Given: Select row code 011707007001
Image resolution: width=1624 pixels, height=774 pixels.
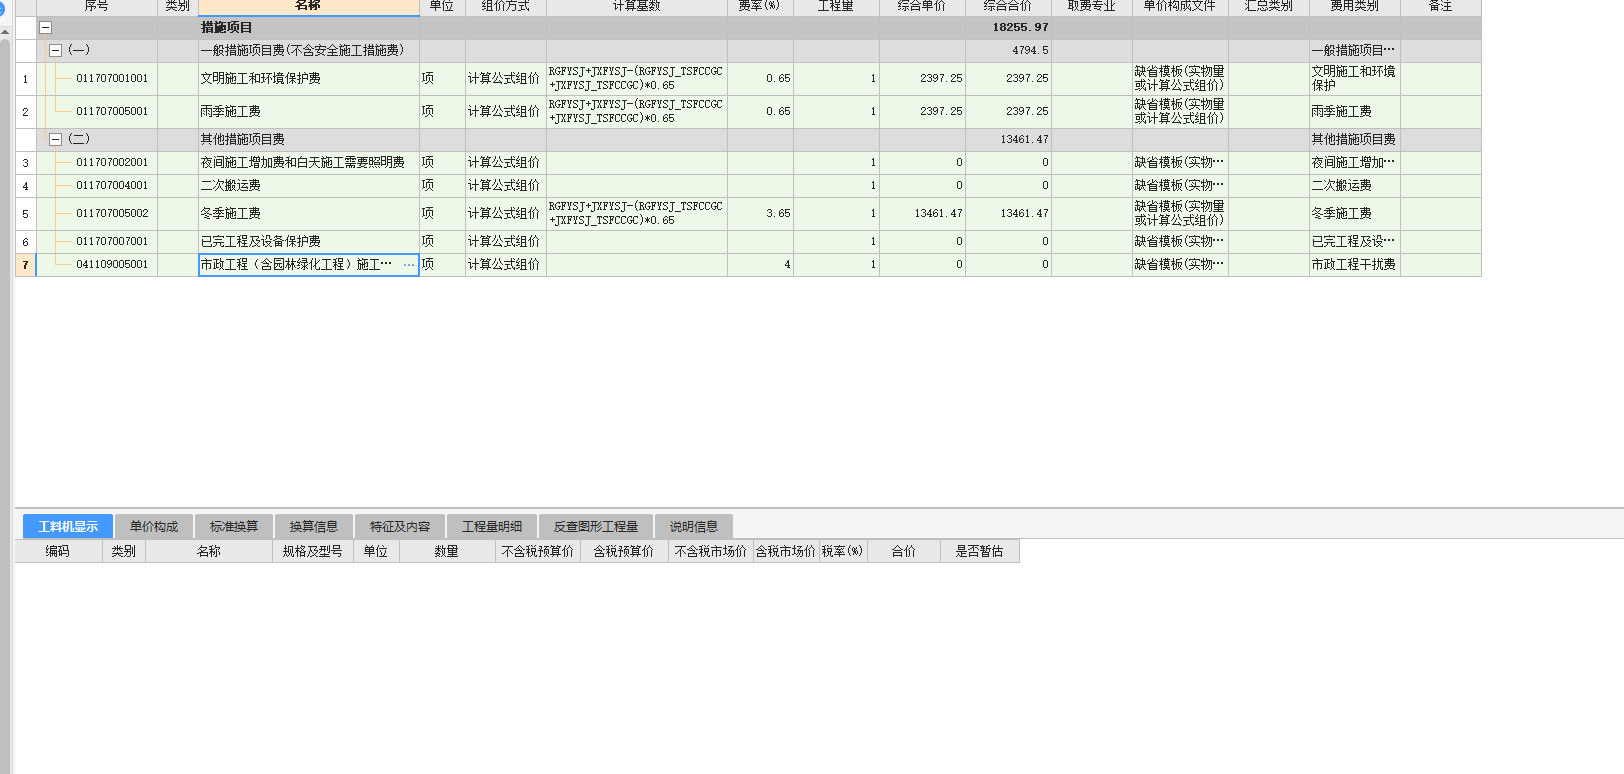Looking at the screenshot, I should [112, 242].
